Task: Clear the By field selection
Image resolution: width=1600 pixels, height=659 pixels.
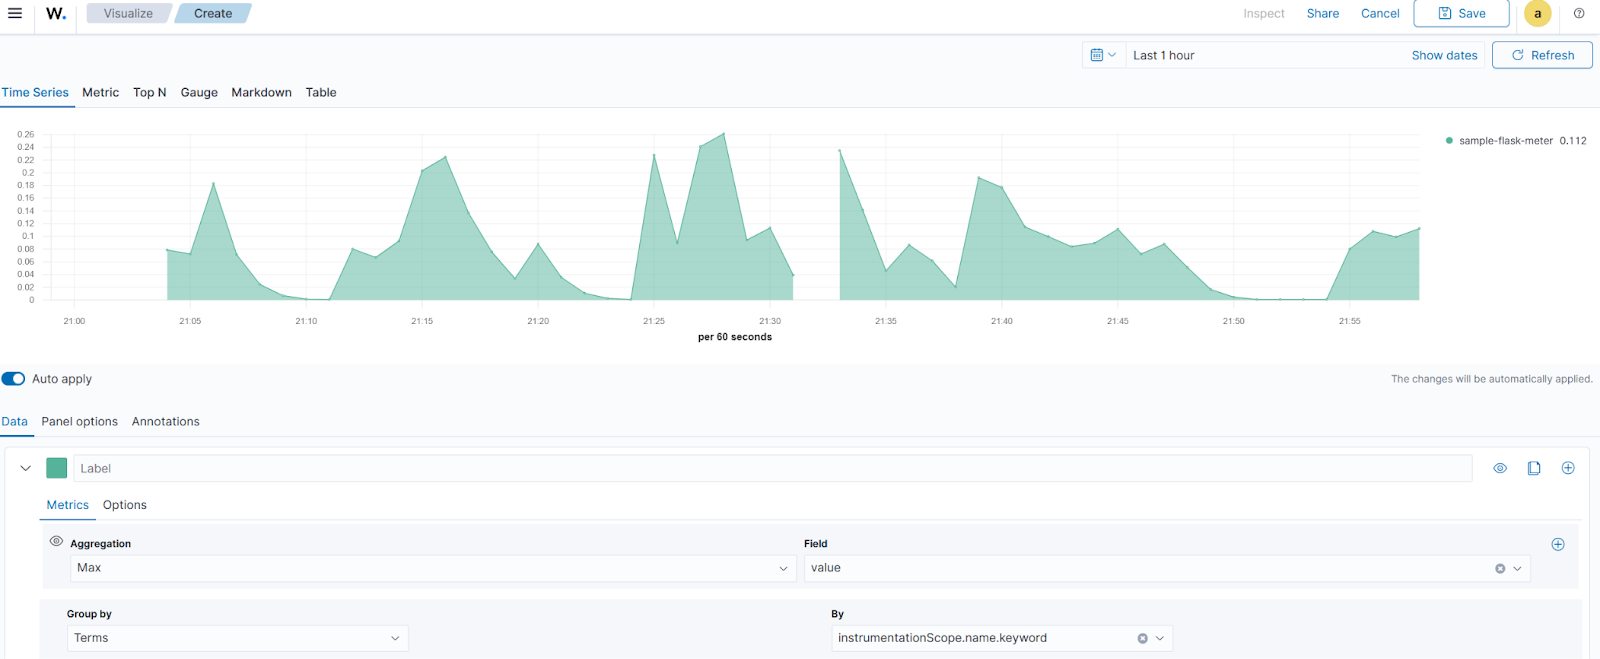Action: tap(1142, 638)
